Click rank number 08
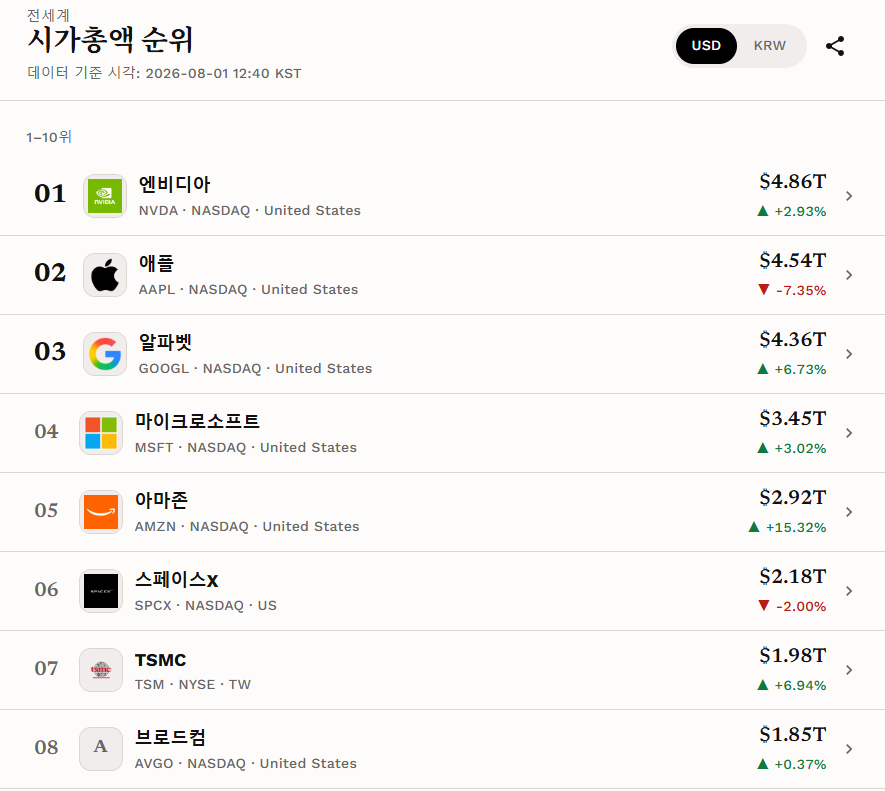Viewport: 885px width, 791px height. tap(46, 748)
